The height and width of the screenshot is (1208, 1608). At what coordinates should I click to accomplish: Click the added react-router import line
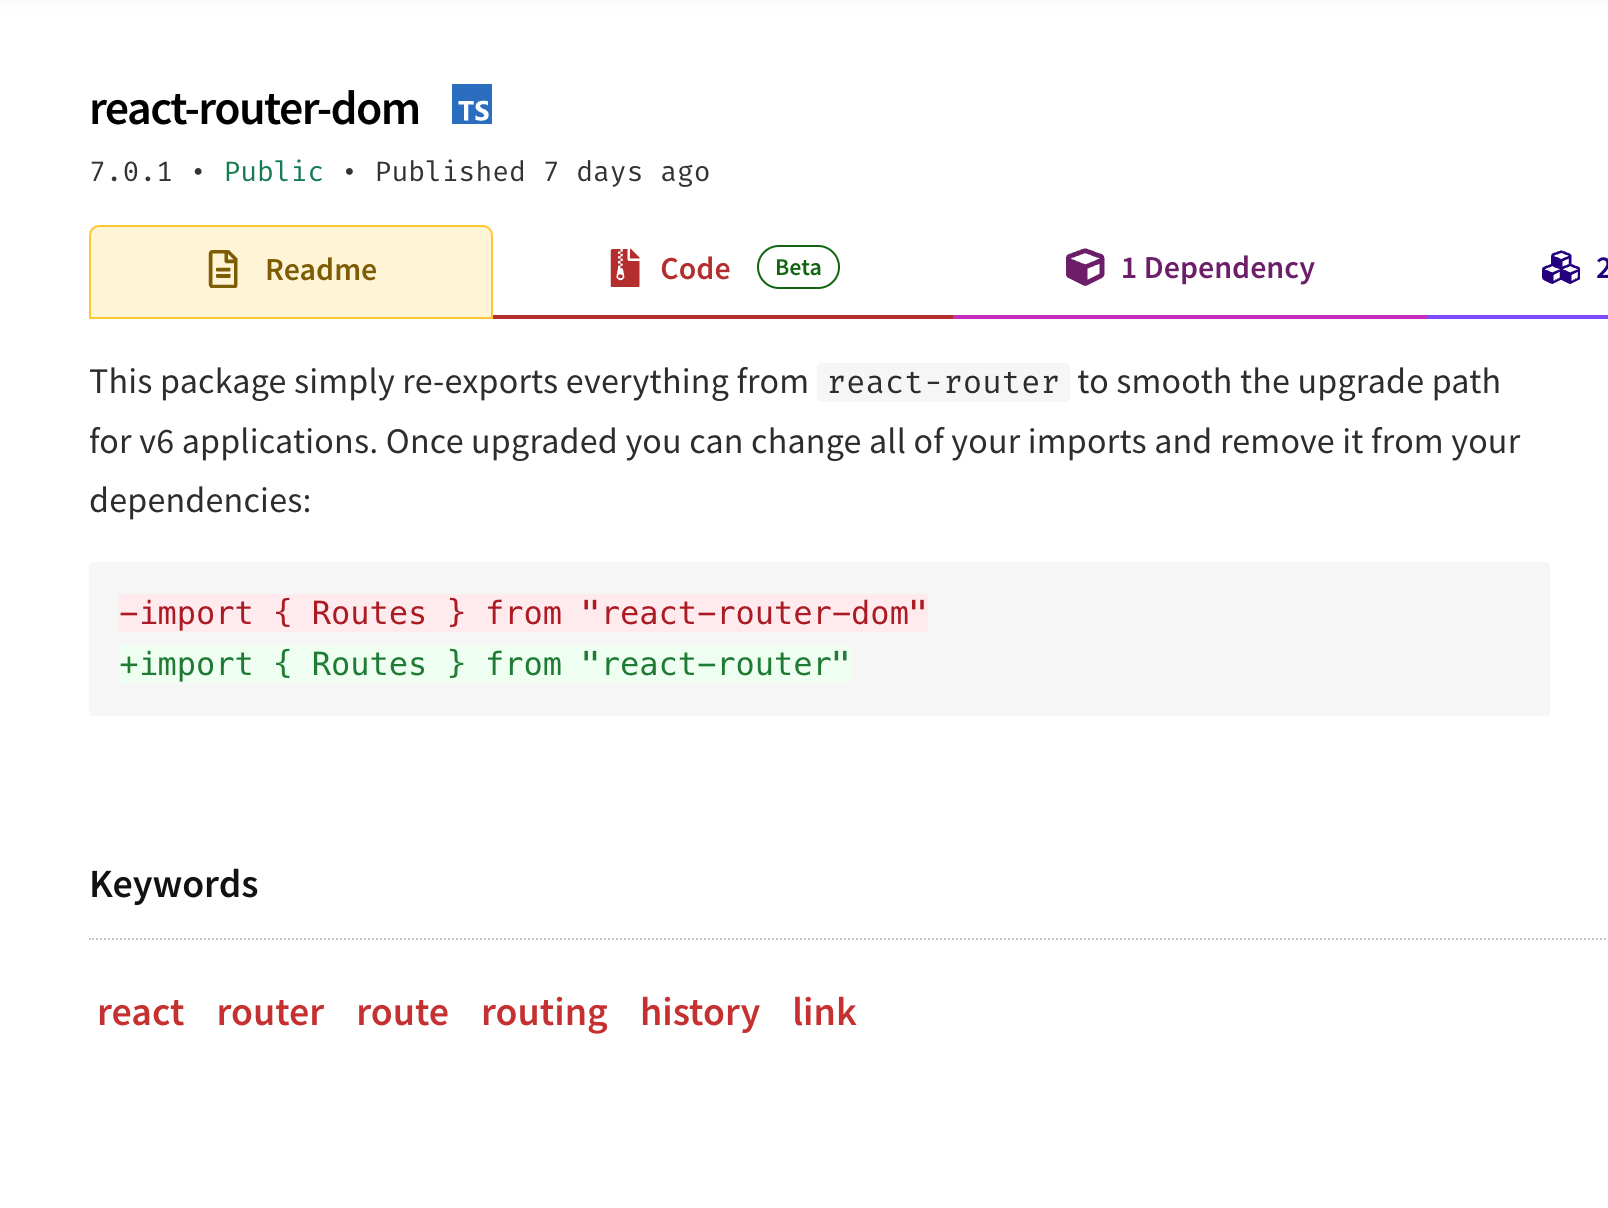(x=485, y=664)
